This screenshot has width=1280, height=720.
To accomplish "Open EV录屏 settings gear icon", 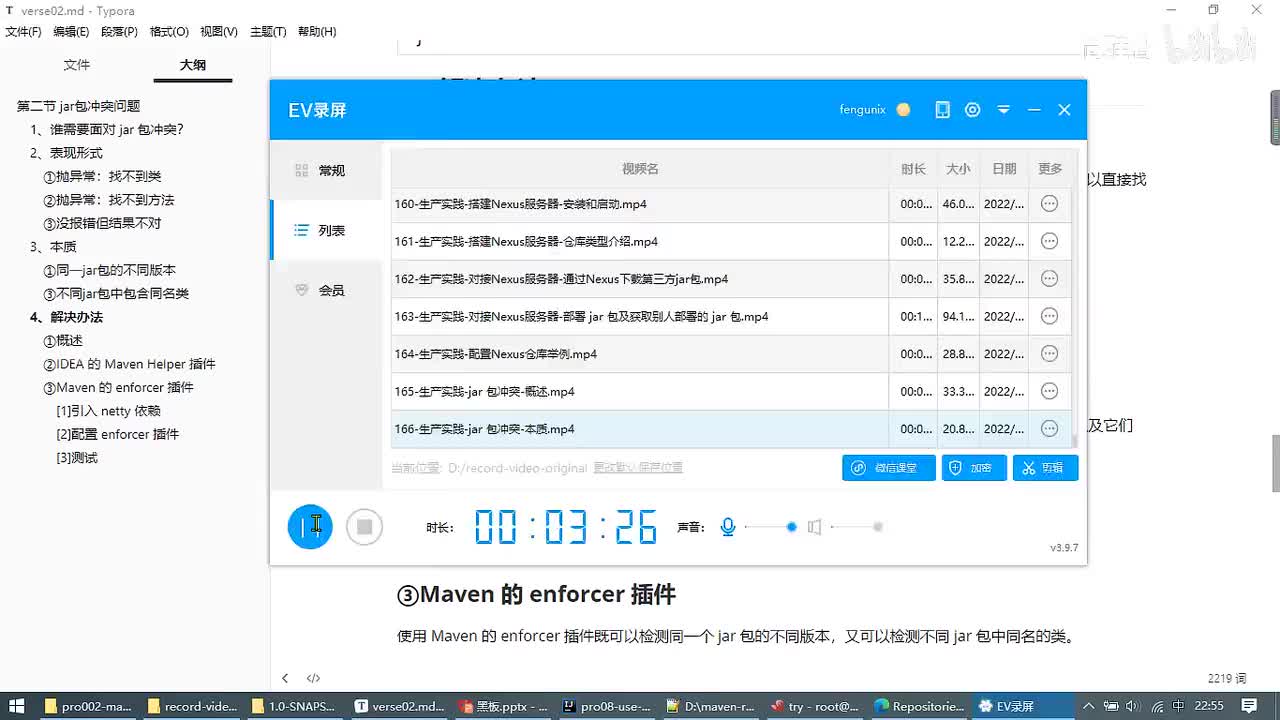I will [972, 110].
